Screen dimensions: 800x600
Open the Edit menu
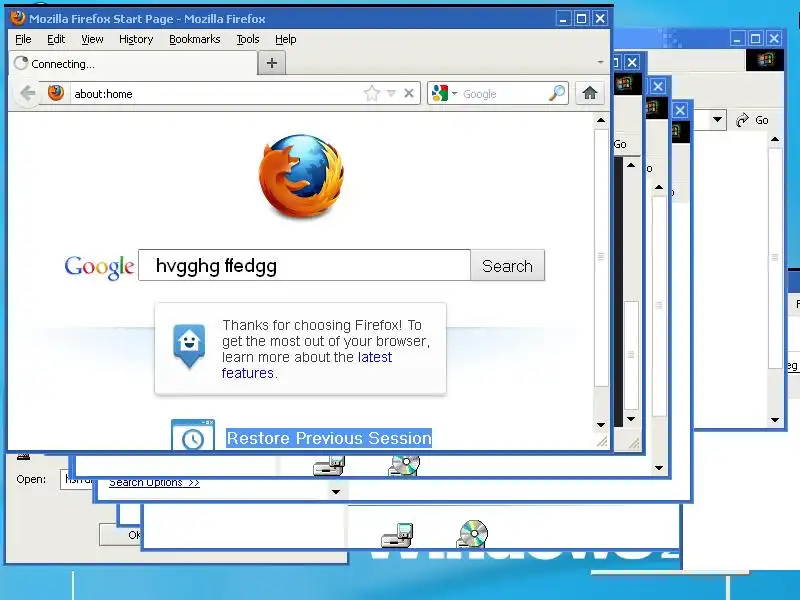56,39
